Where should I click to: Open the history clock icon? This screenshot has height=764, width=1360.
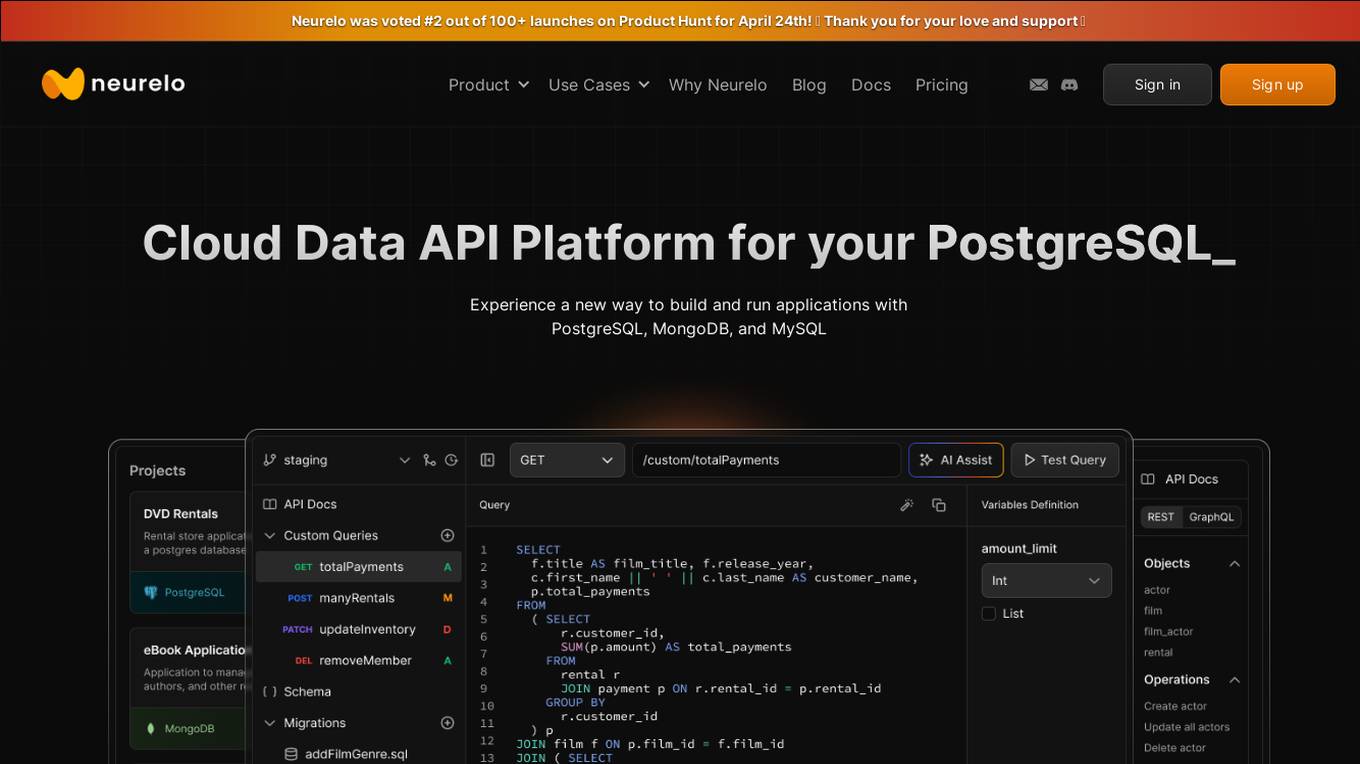click(x=451, y=460)
